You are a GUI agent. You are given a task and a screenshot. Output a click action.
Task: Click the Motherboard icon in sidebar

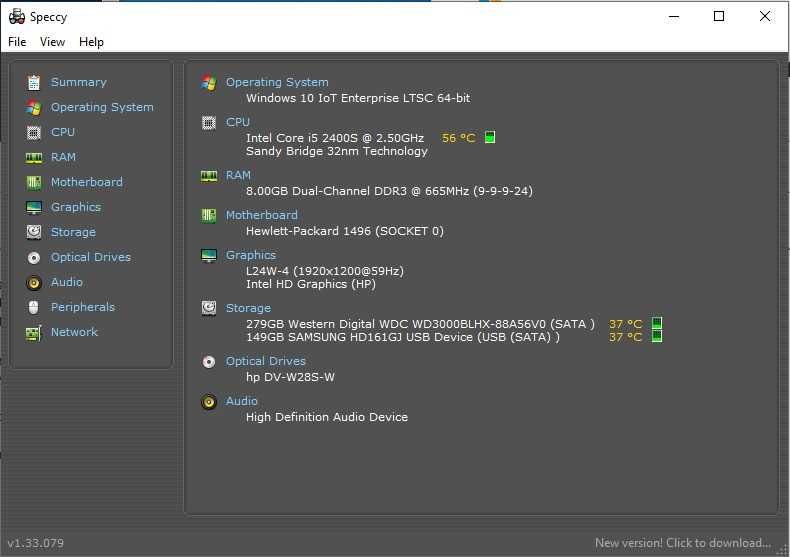(34, 182)
